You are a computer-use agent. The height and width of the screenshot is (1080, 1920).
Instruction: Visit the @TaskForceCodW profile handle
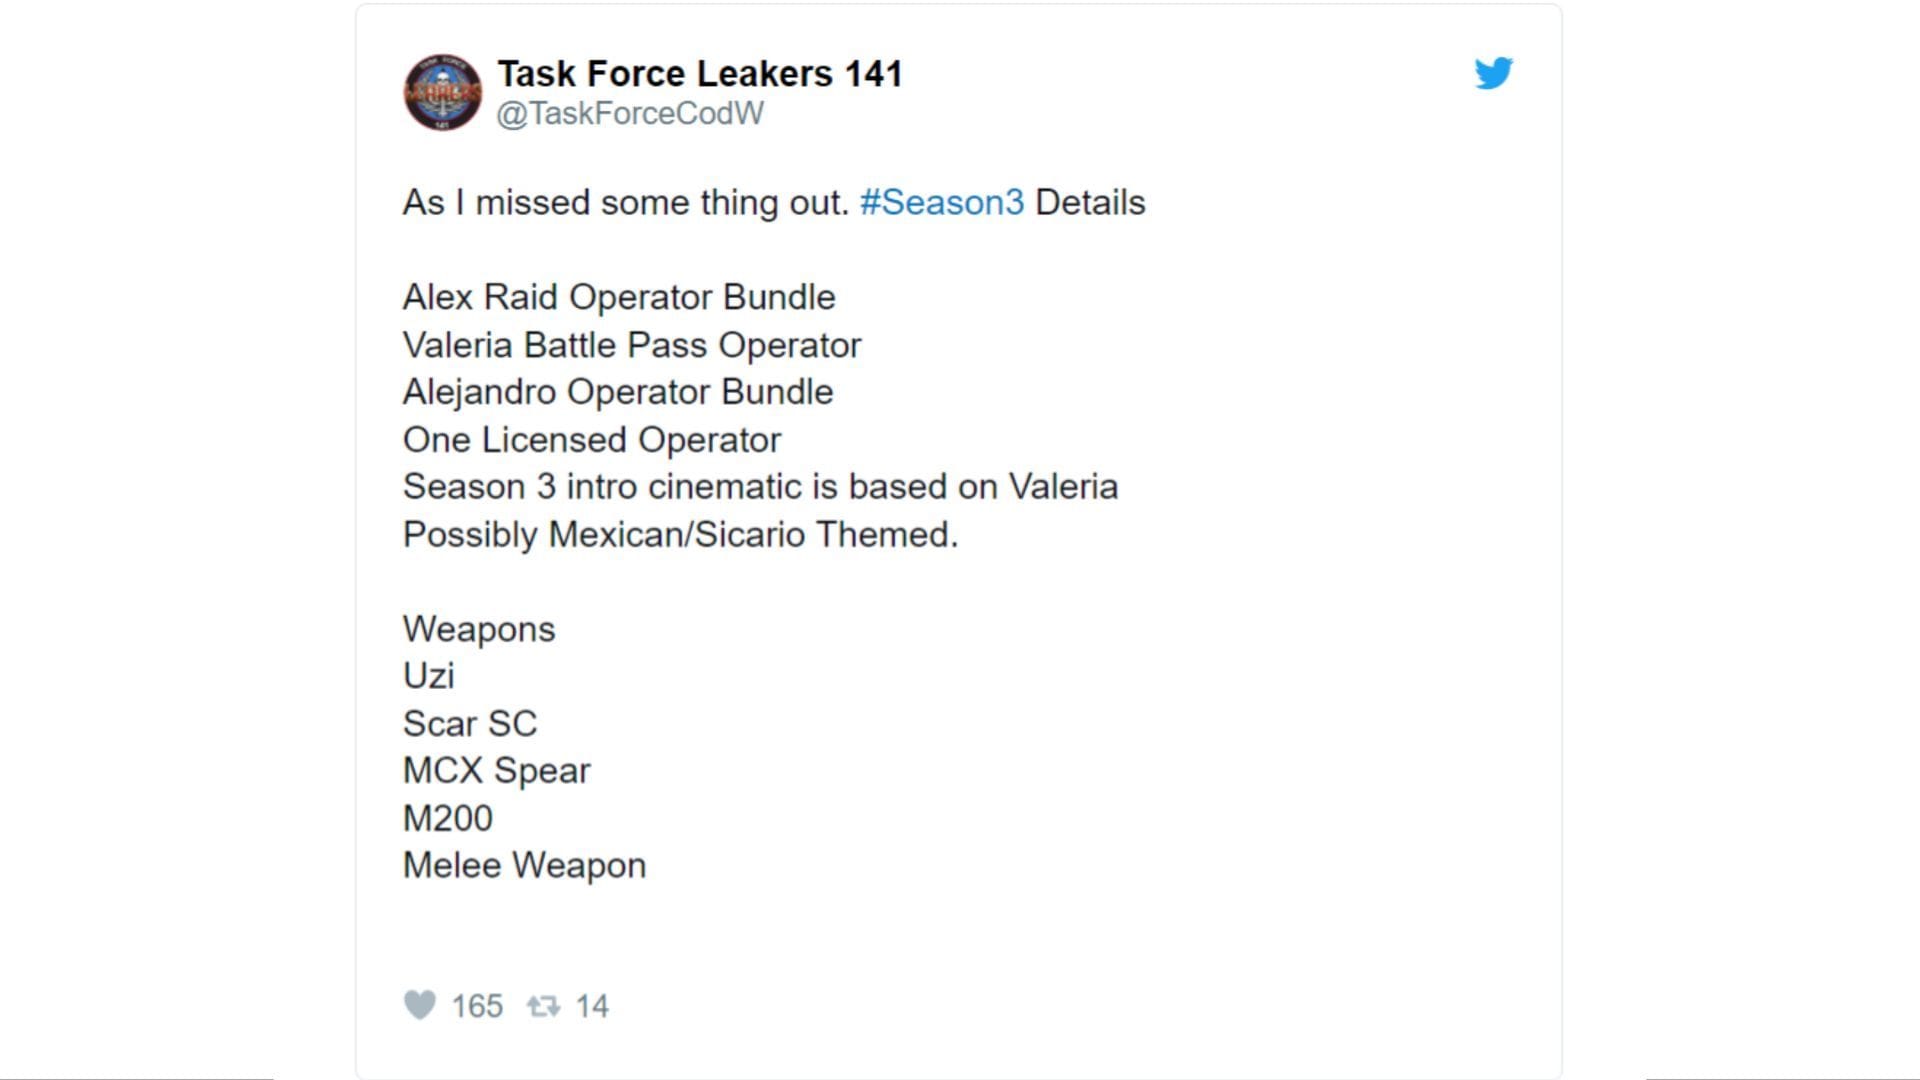(x=629, y=113)
